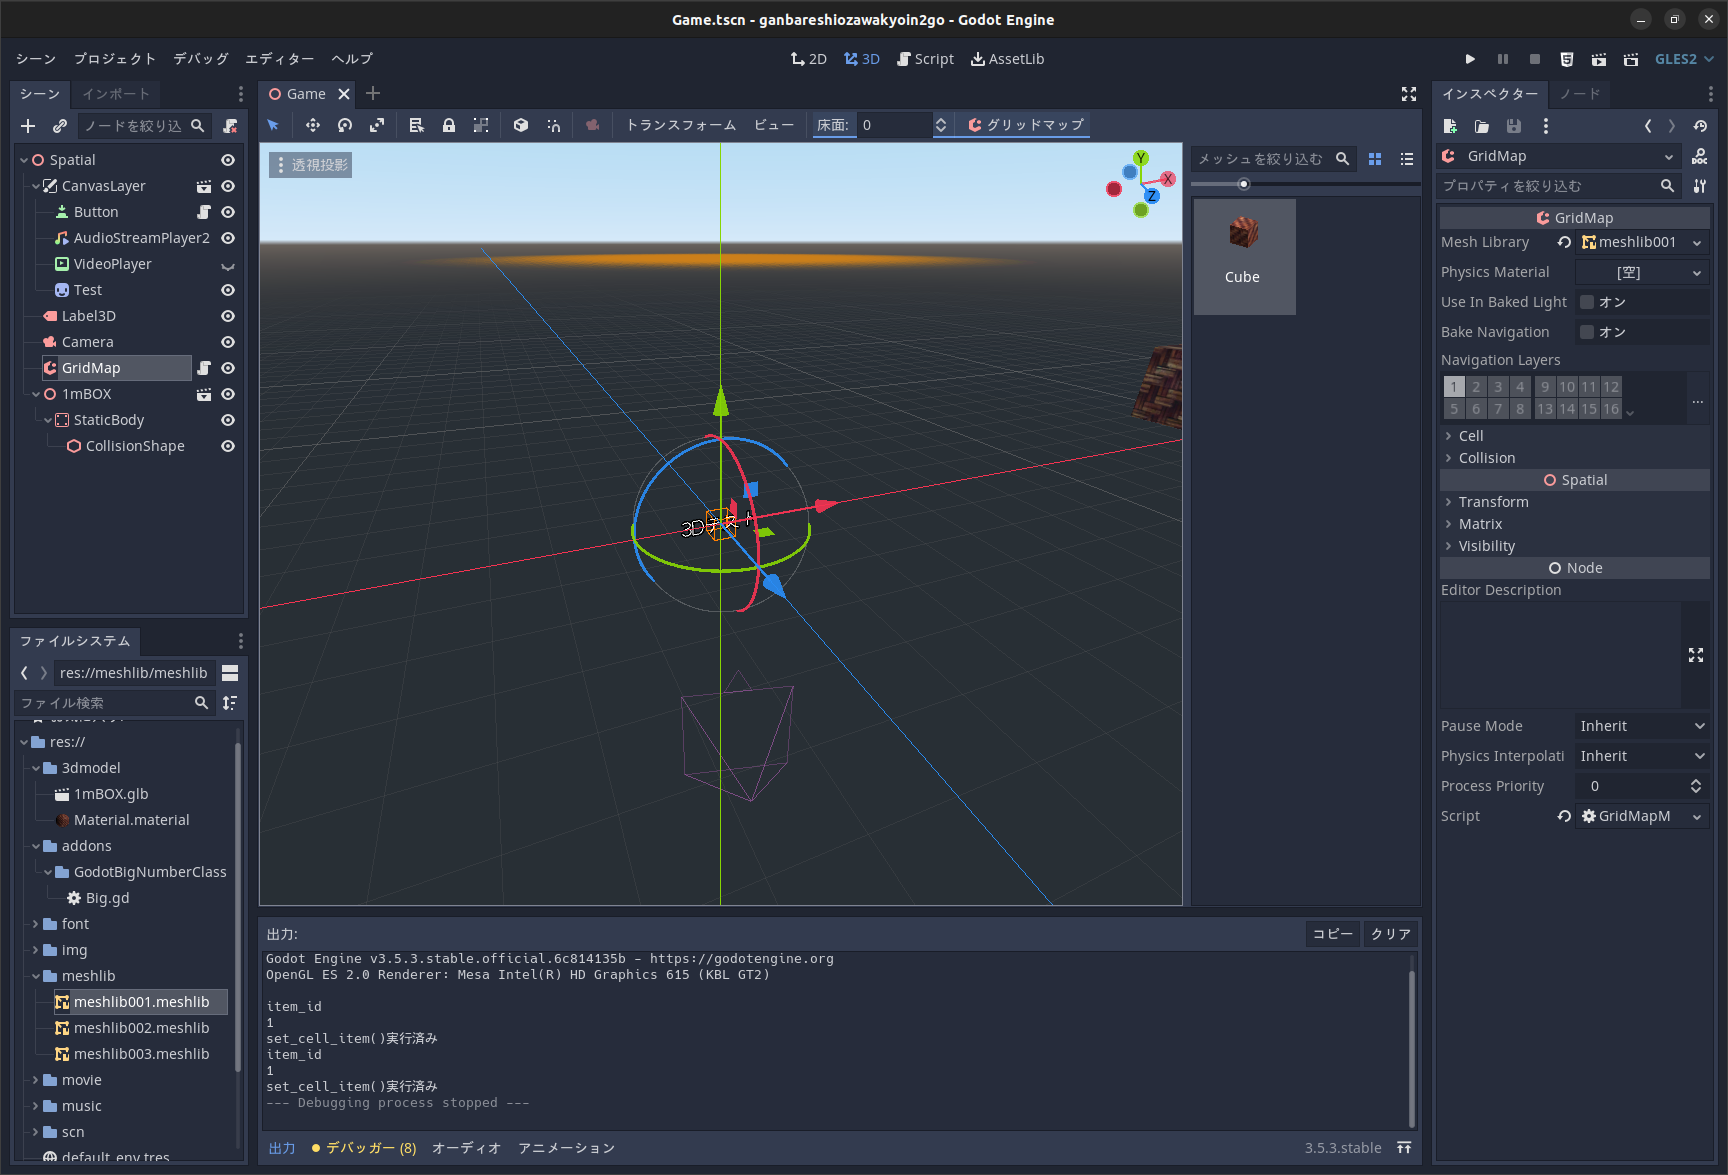Lock the selected node via the lock icon
This screenshot has width=1728, height=1175.
pos(449,125)
